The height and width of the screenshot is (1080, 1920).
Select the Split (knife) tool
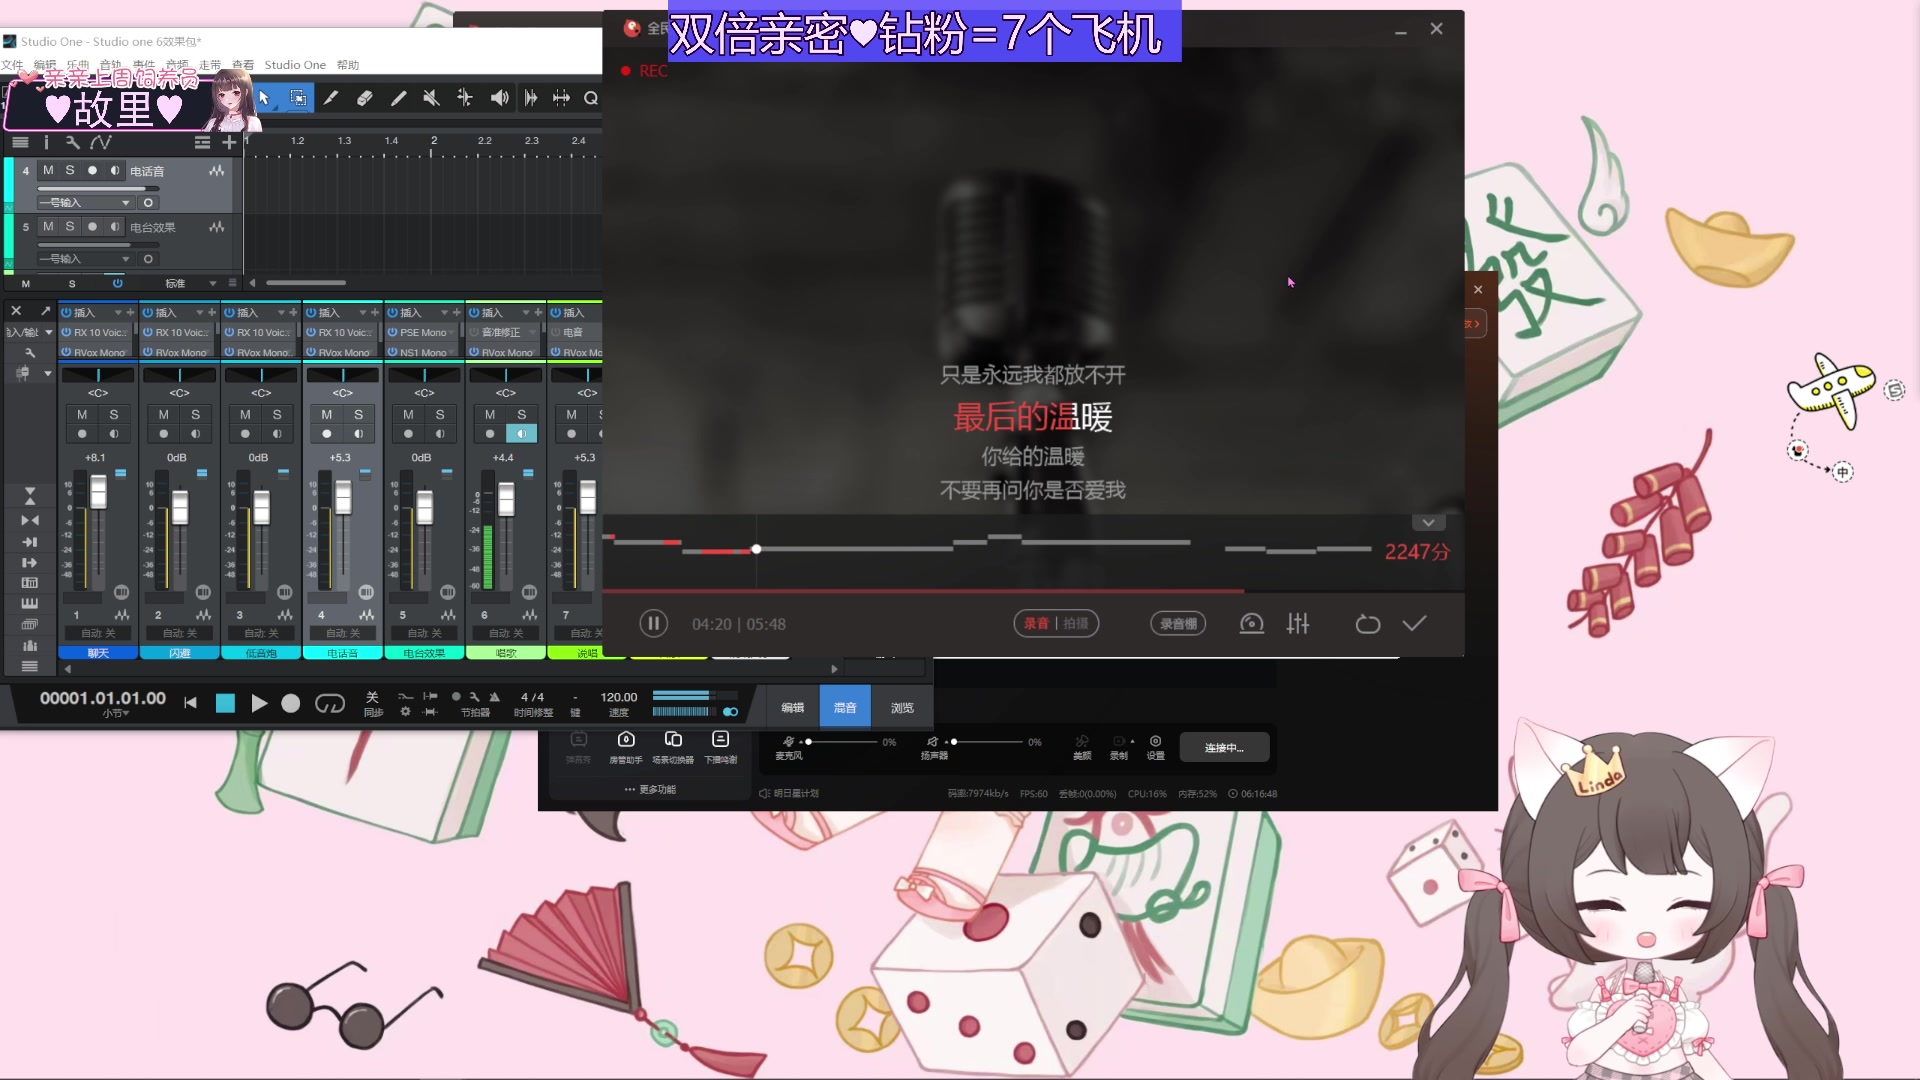tap(331, 98)
